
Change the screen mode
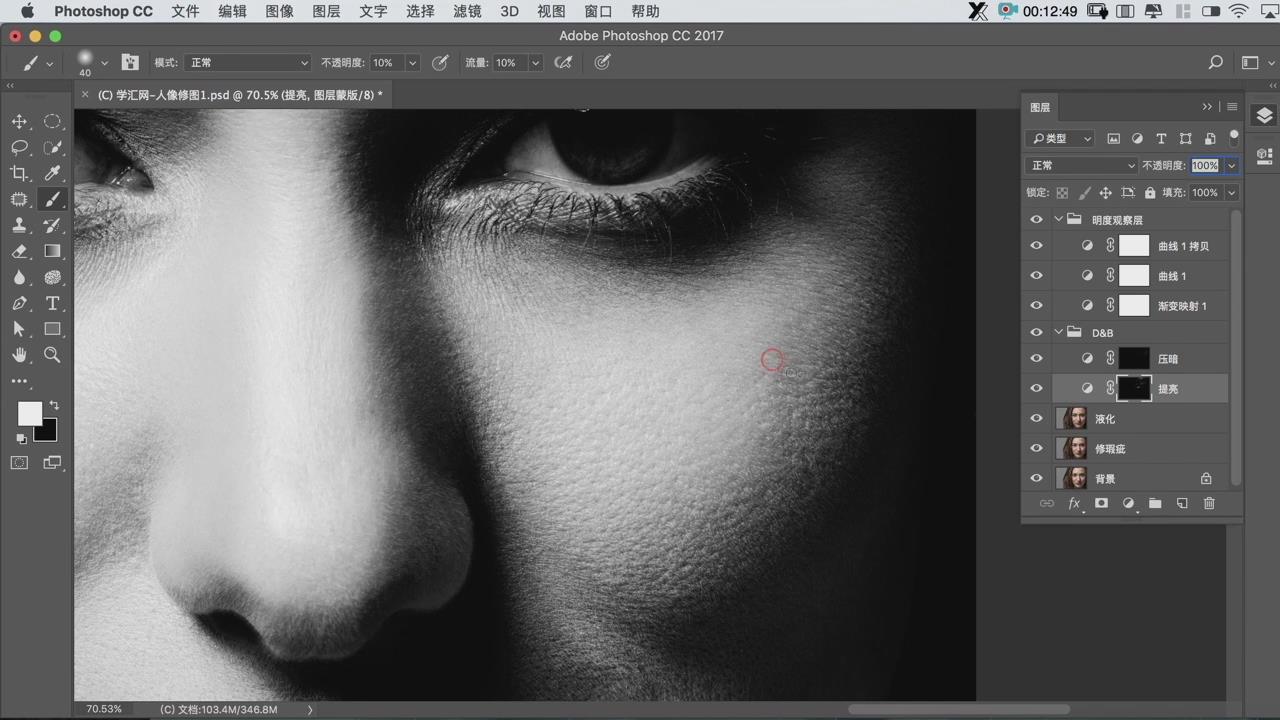coord(53,463)
